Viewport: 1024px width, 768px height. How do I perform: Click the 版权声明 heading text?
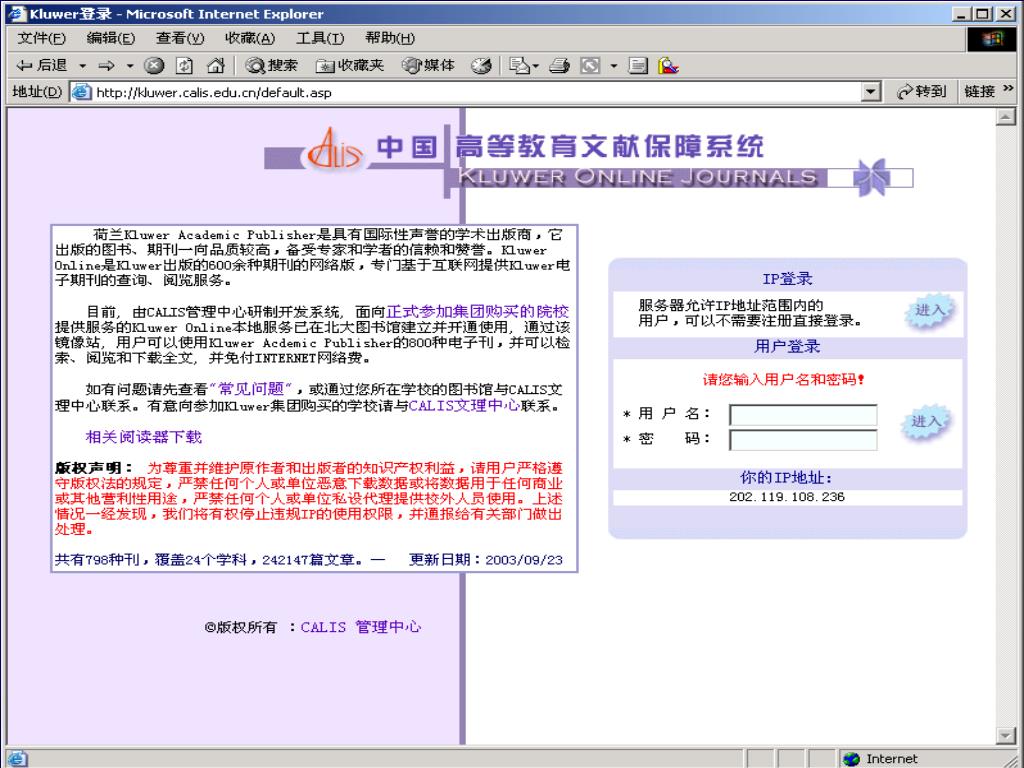tap(93, 468)
